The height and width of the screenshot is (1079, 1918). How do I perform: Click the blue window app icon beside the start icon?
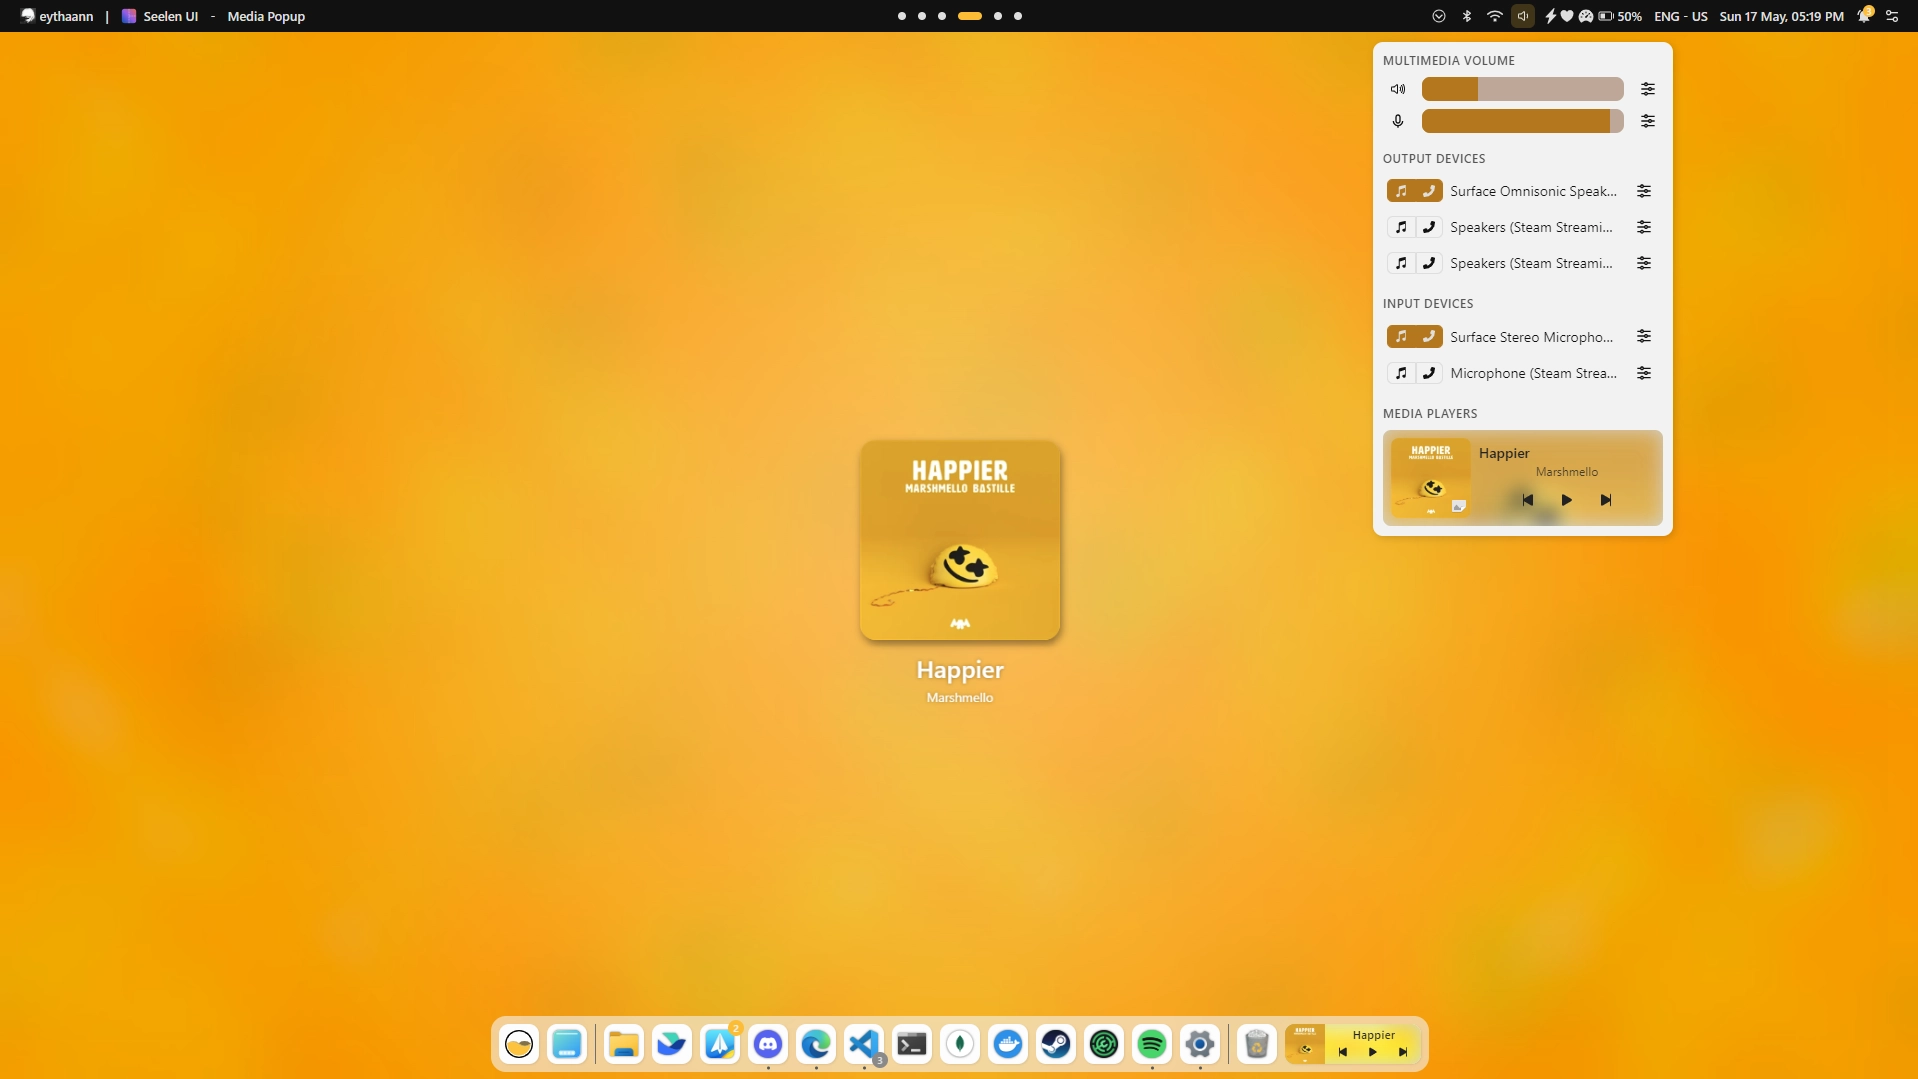point(567,1044)
